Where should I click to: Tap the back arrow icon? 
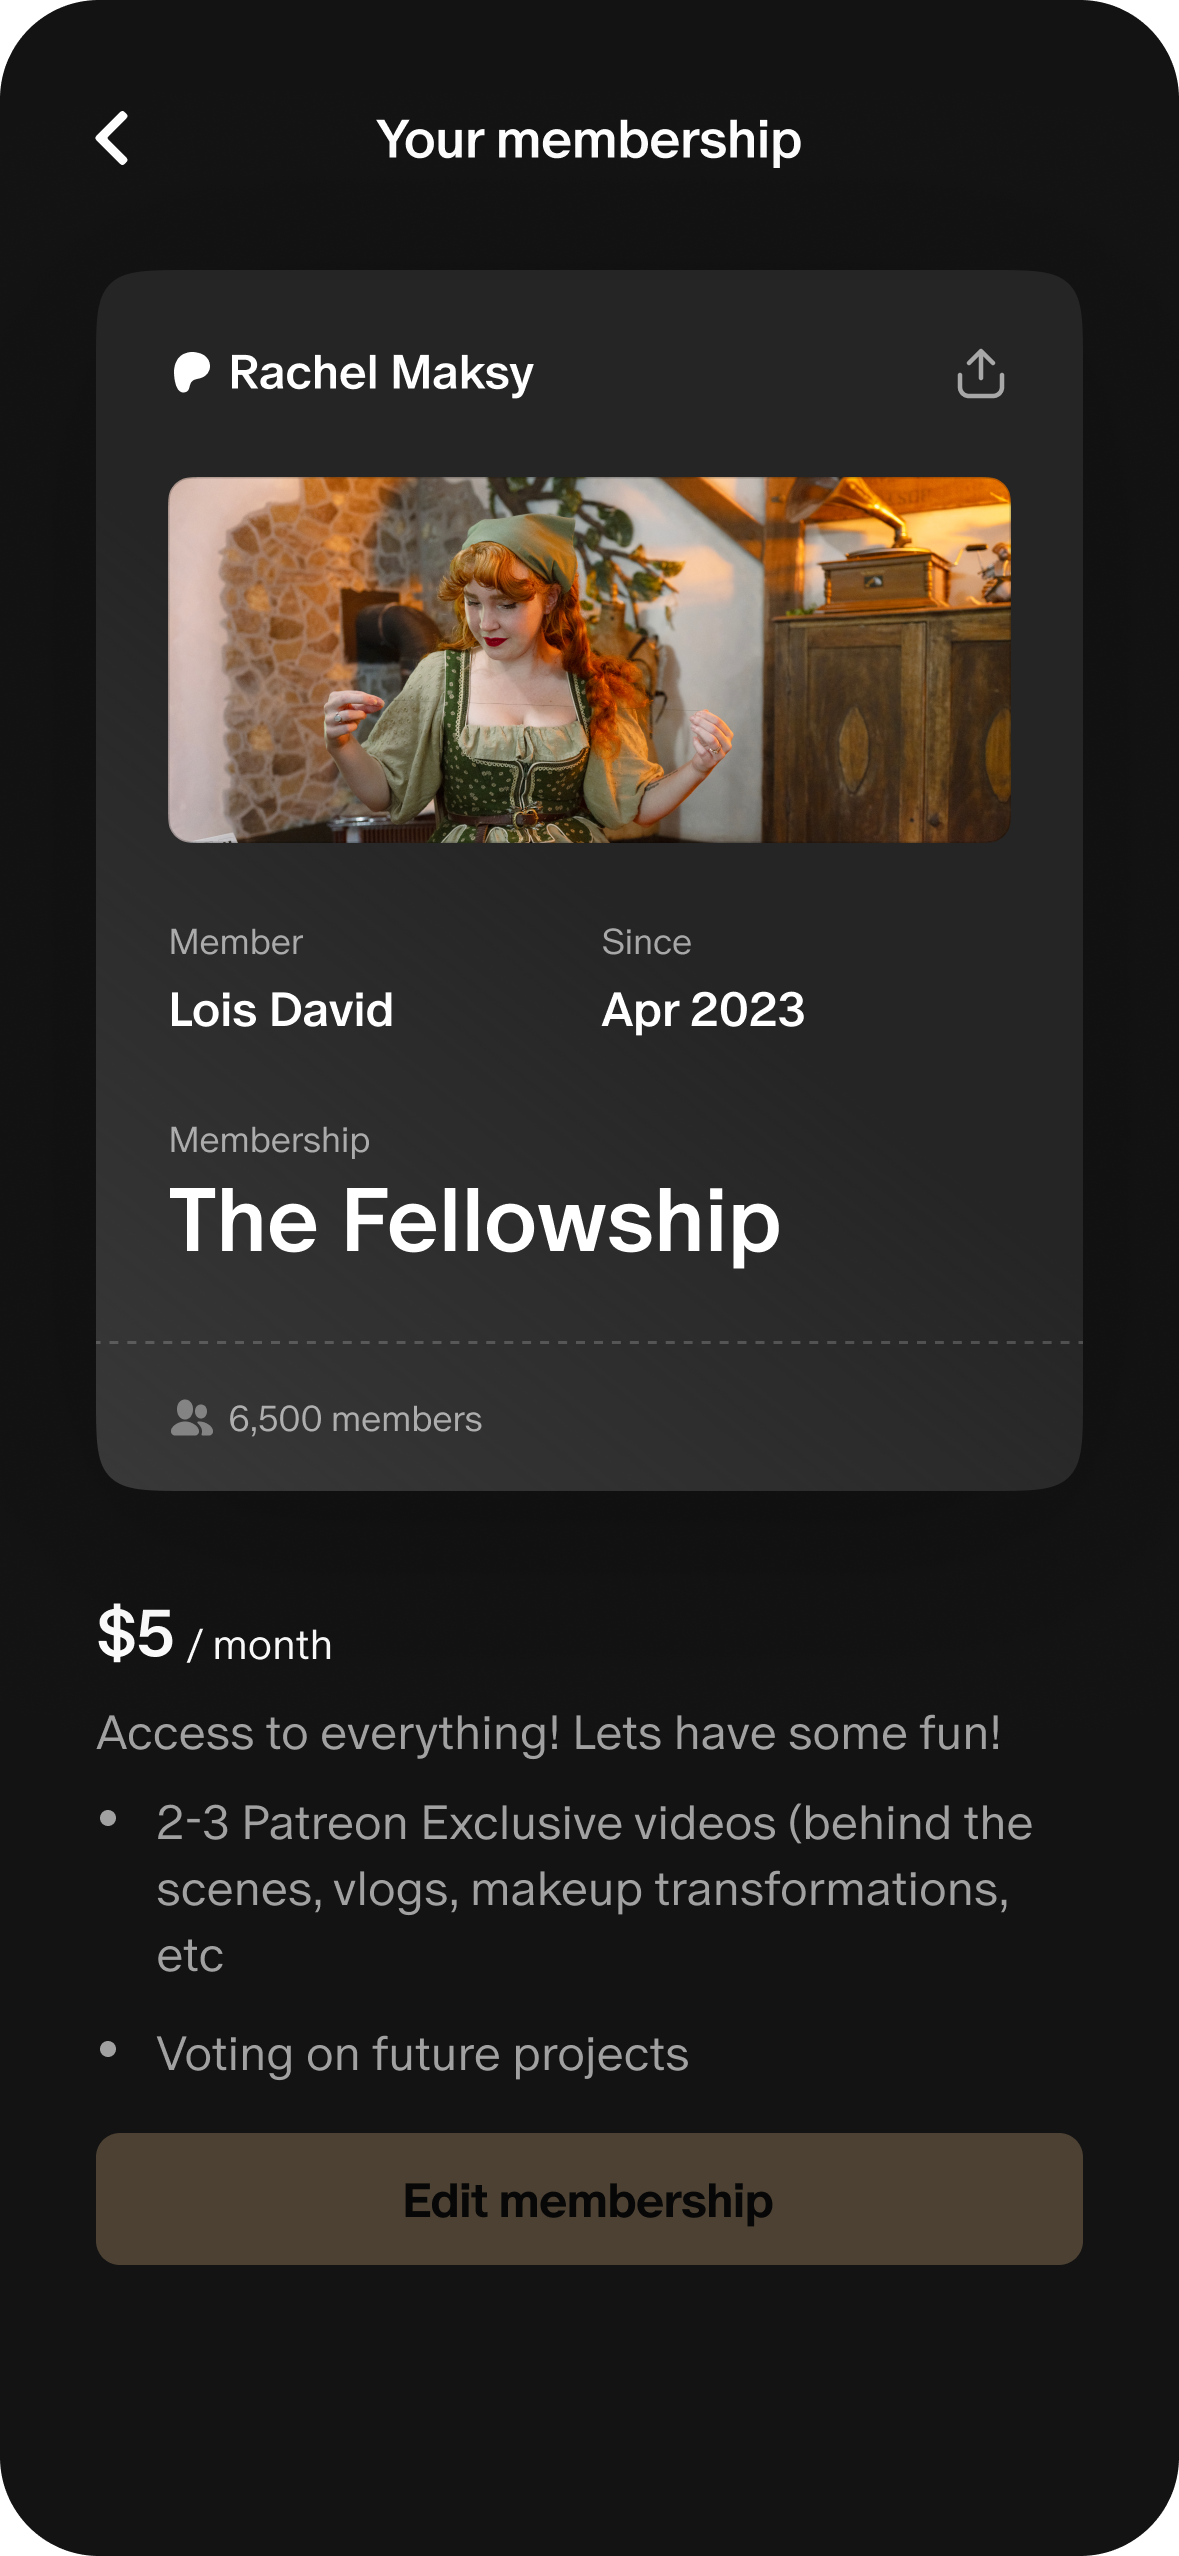click(x=112, y=138)
